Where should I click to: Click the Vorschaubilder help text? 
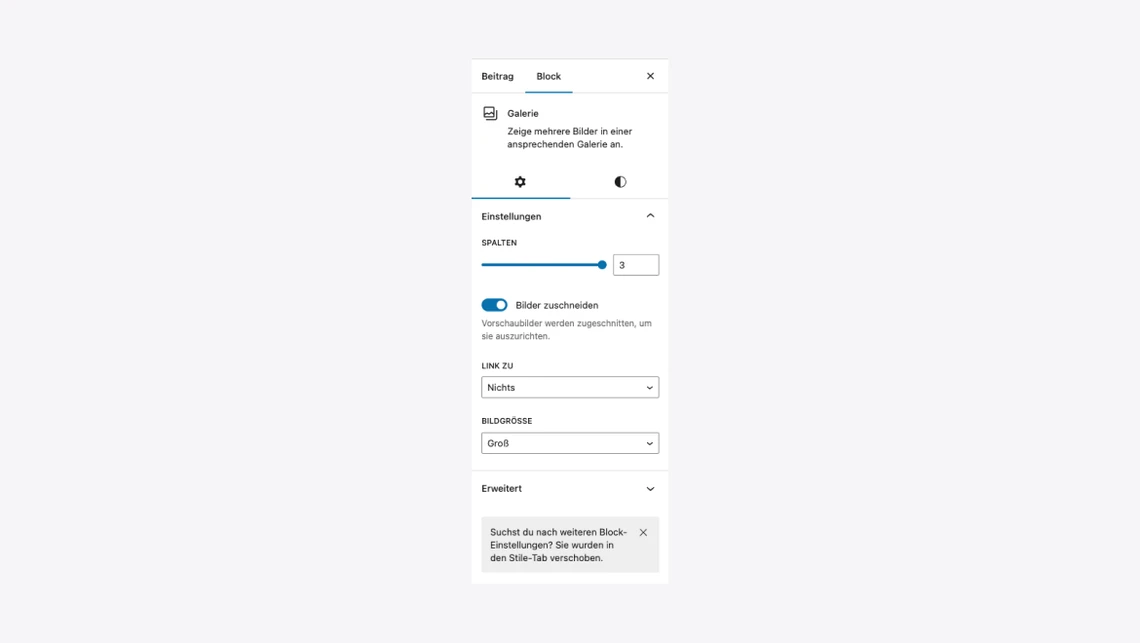tap(566, 330)
